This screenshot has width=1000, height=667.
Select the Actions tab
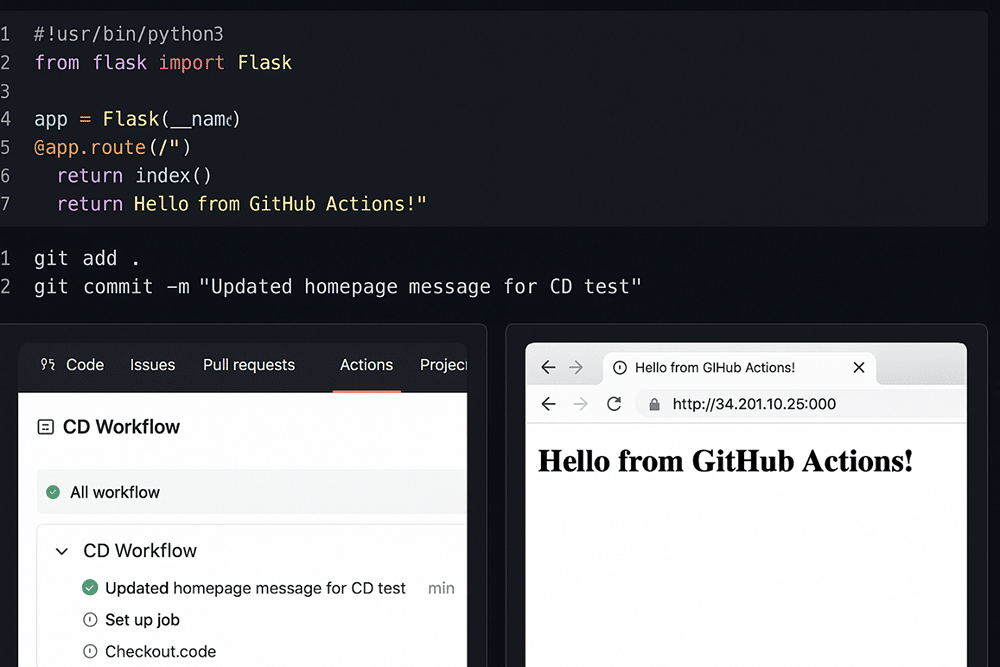pyautogui.click(x=366, y=365)
